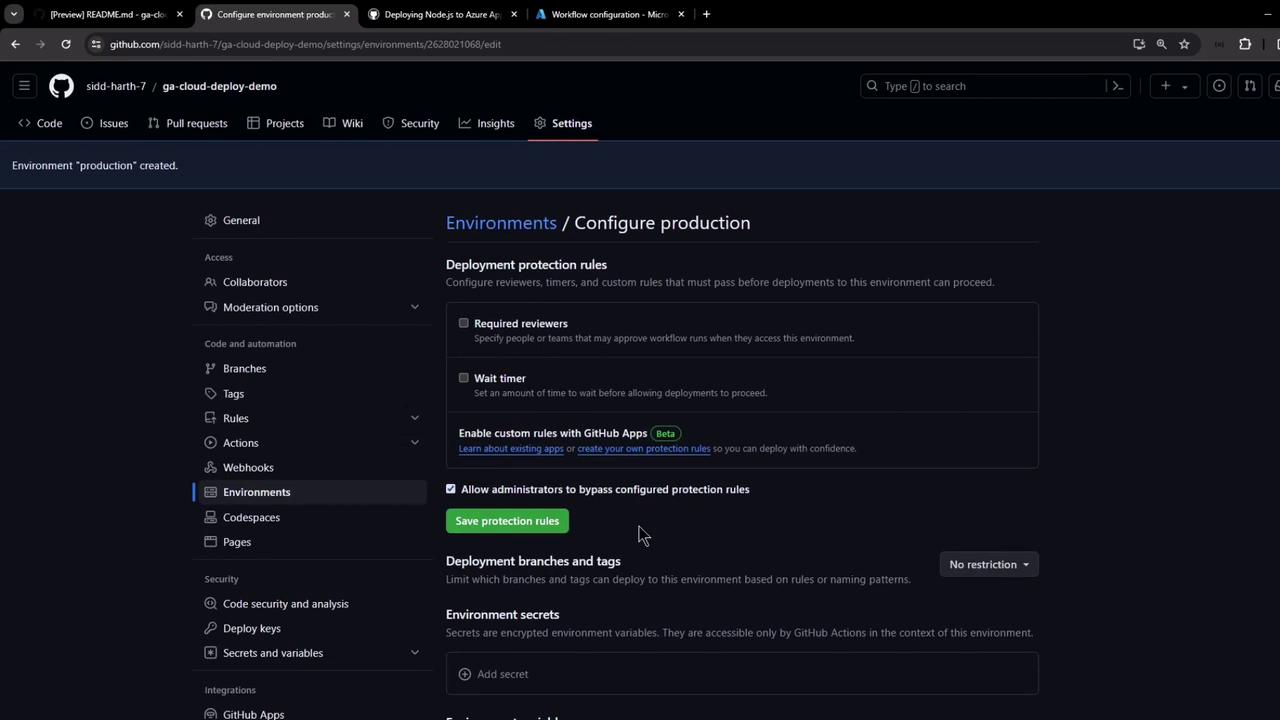Switch to the Pull requests tab
Image resolution: width=1280 pixels, height=720 pixels.
click(x=187, y=123)
